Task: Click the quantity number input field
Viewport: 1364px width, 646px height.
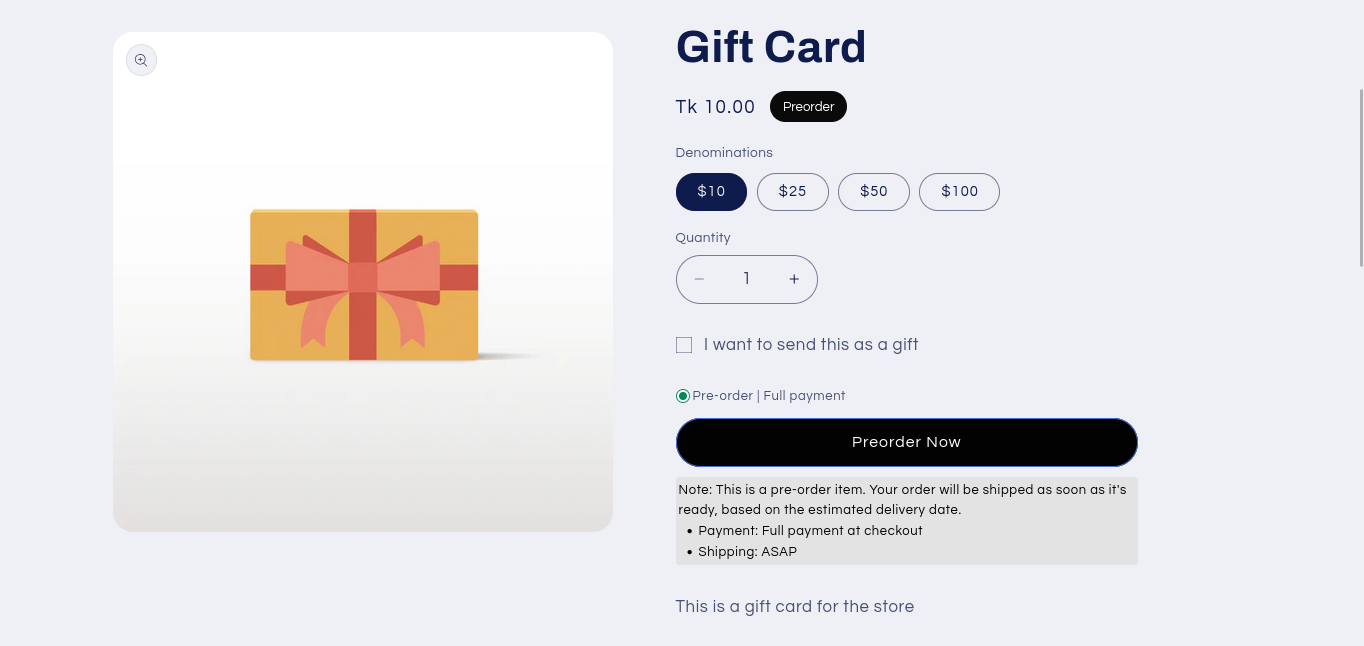Action: click(x=747, y=280)
